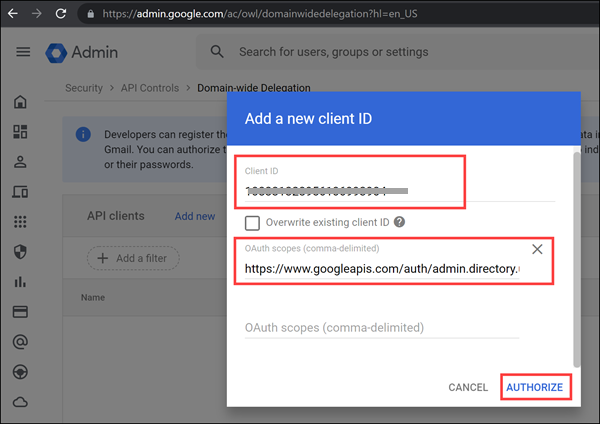Click the Client ID input field
Screen dimensions: 600x424
399,190
